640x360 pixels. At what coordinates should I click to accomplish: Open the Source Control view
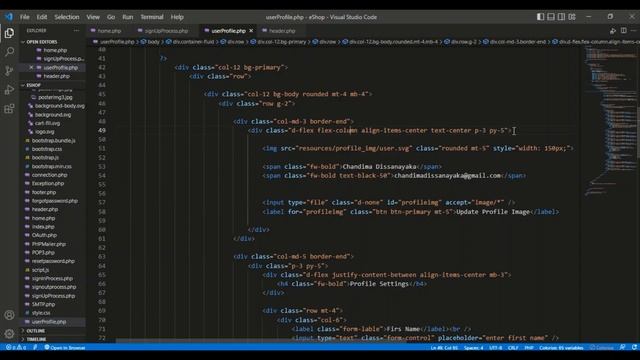9,71
